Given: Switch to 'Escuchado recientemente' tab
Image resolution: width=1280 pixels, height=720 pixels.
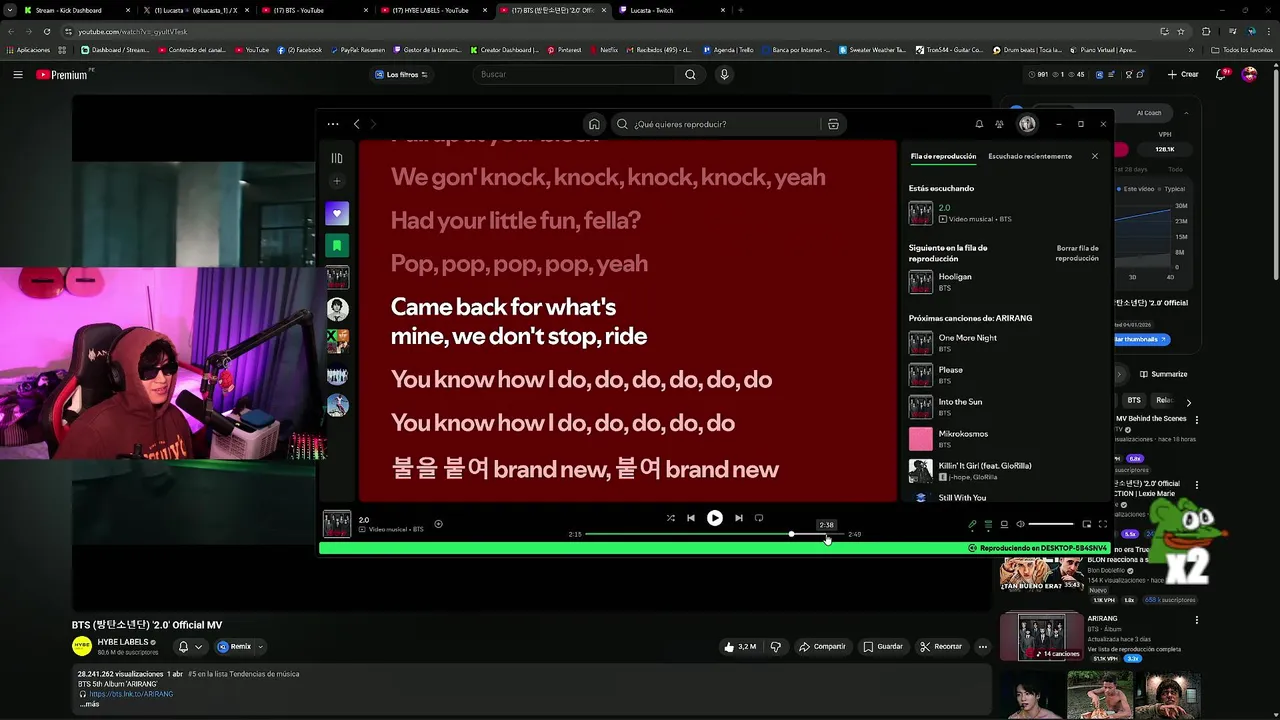Looking at the screenshot, I should [1030, 156].
